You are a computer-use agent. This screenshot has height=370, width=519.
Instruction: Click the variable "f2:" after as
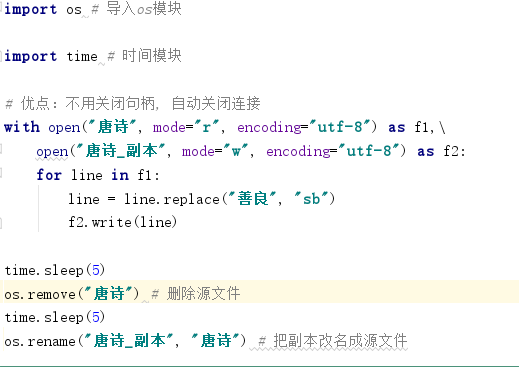(x=454, y=152)
